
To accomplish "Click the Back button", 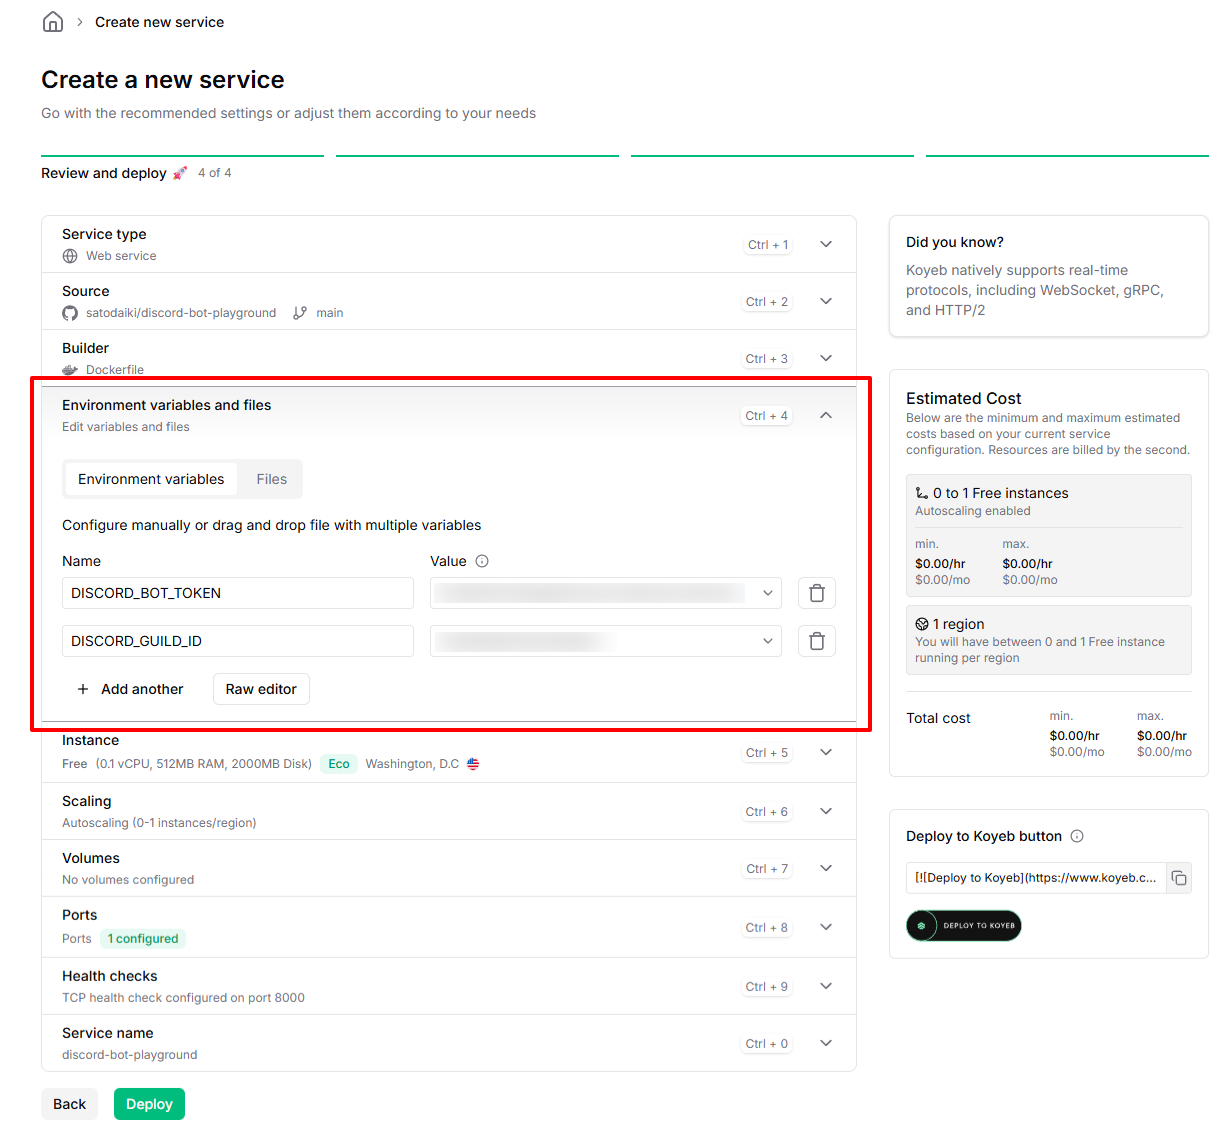I will pyautogui.click(x=69, y=1104).
